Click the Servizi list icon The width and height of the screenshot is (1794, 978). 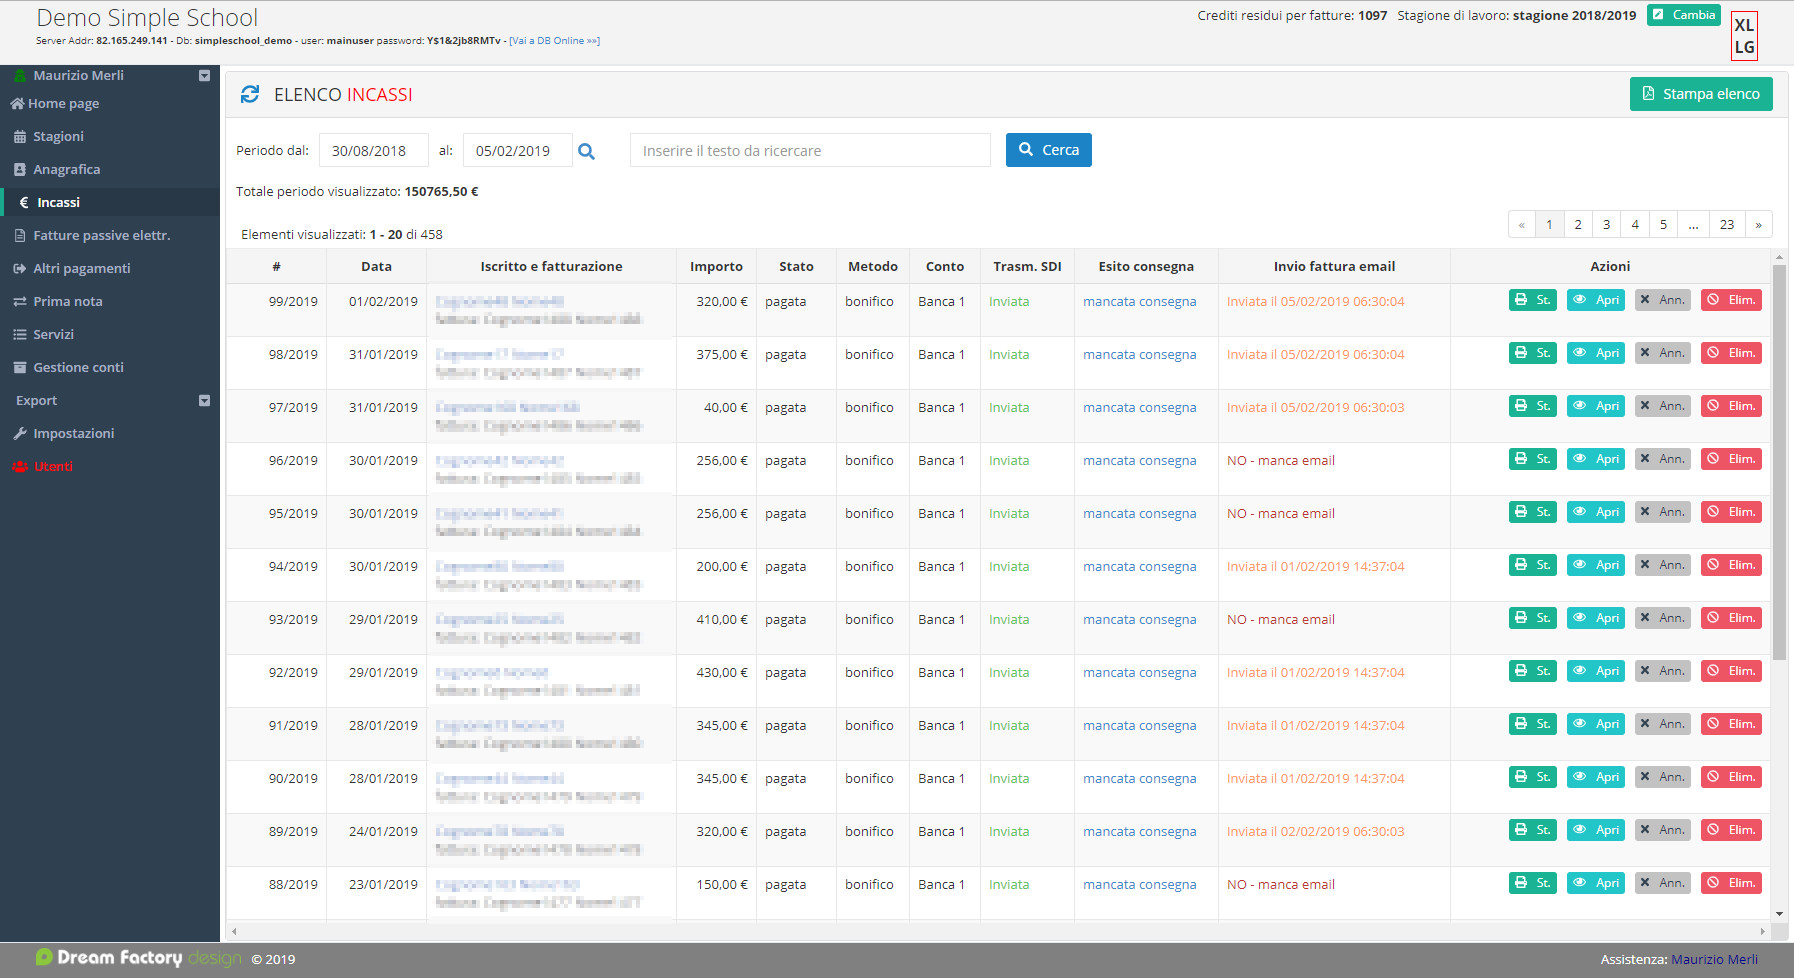click(19, 335)
